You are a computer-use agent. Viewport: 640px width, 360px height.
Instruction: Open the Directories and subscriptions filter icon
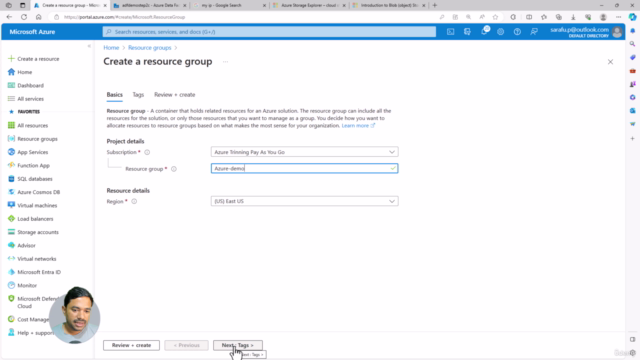[x=467, y=32]
